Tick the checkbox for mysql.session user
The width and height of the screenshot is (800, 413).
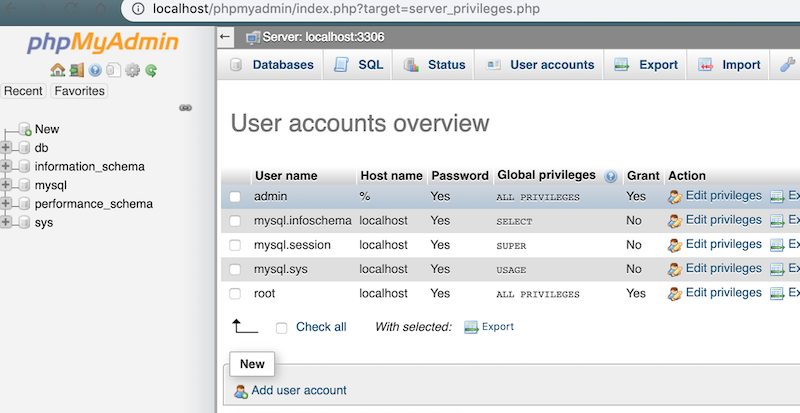click(x=235, y=245)
